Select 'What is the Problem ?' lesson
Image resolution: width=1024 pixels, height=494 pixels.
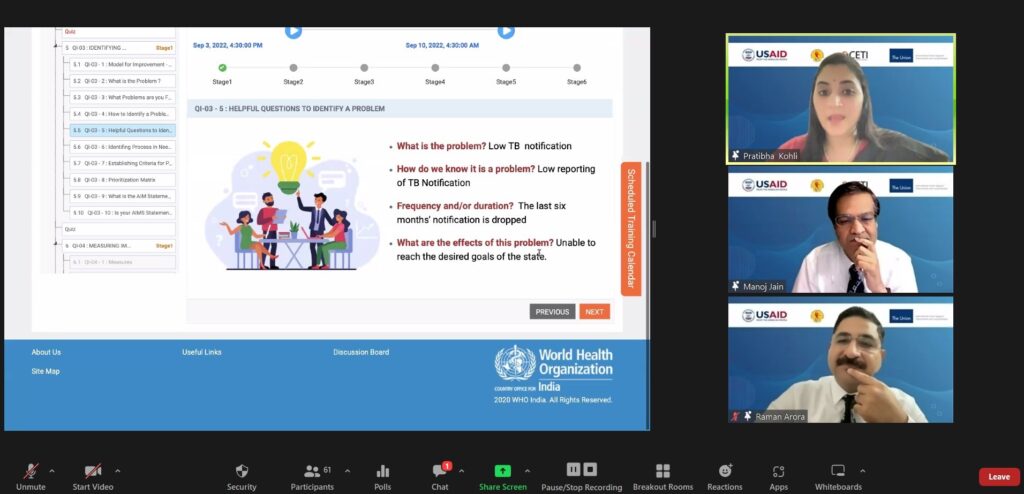point(123,81)
